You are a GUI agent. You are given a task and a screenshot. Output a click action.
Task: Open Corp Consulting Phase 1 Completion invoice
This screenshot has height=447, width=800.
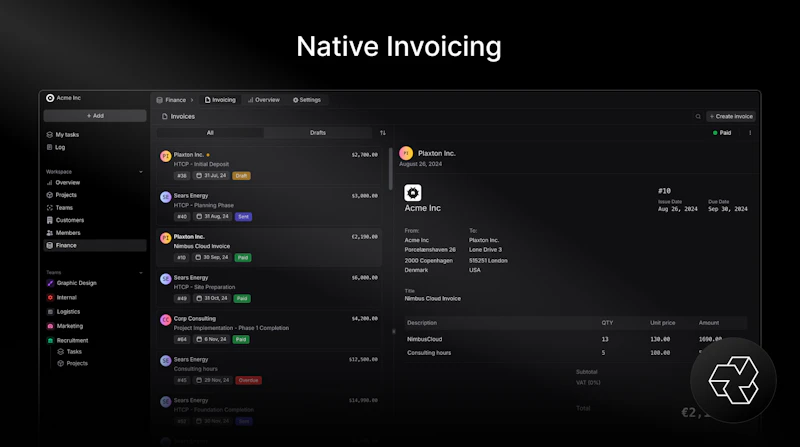coord(269,329)
